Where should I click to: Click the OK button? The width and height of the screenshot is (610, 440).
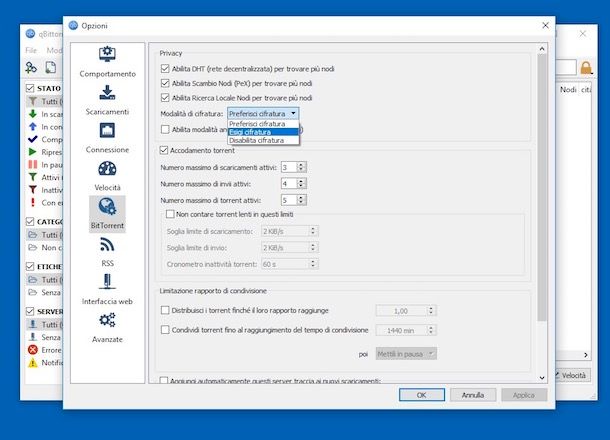click(x=422, y=395)
